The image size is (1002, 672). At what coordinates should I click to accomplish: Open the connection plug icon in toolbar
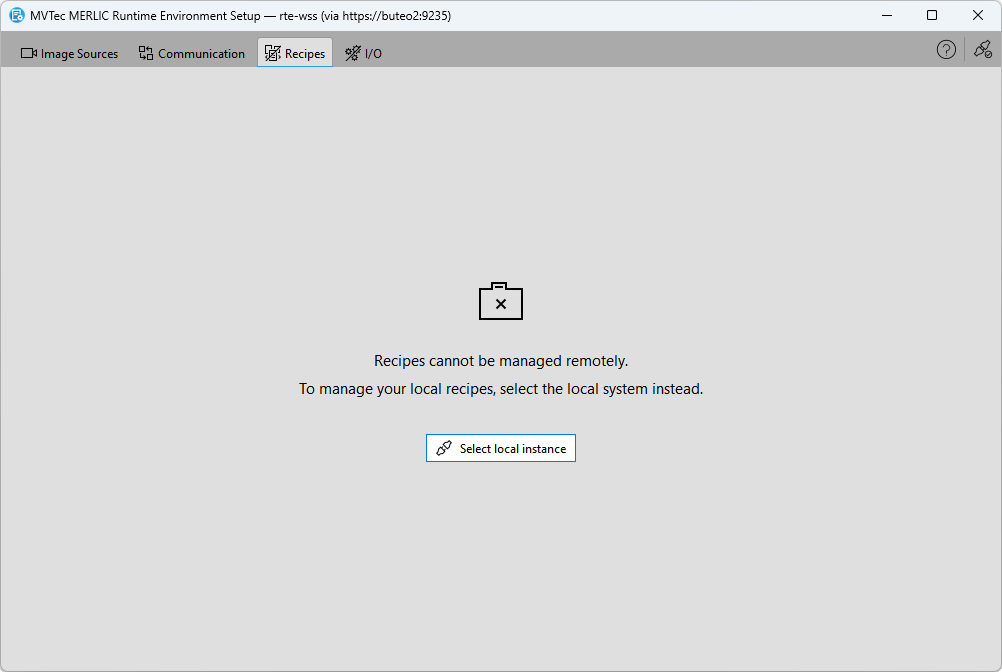tap(983, 50)
